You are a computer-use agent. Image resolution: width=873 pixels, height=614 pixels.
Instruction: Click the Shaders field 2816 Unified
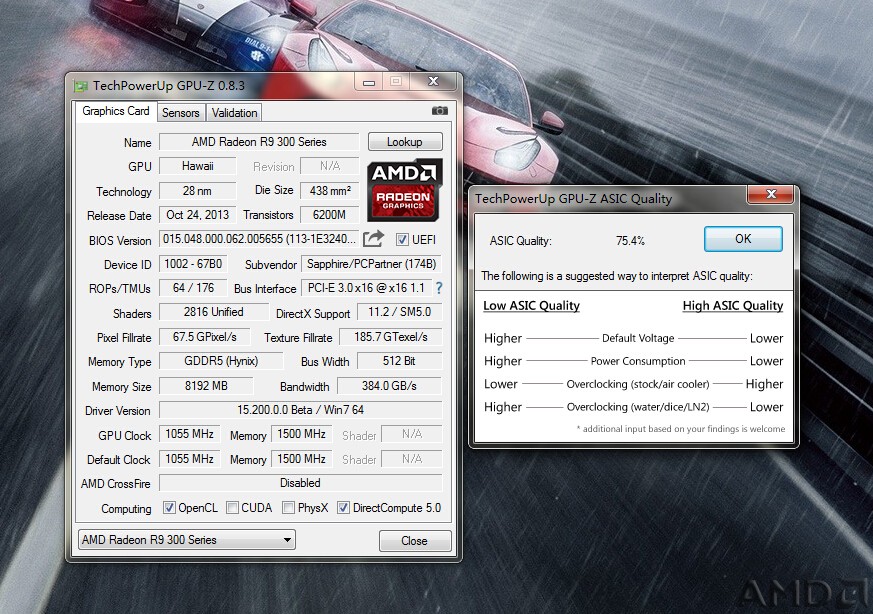click(x=214, y=312)
